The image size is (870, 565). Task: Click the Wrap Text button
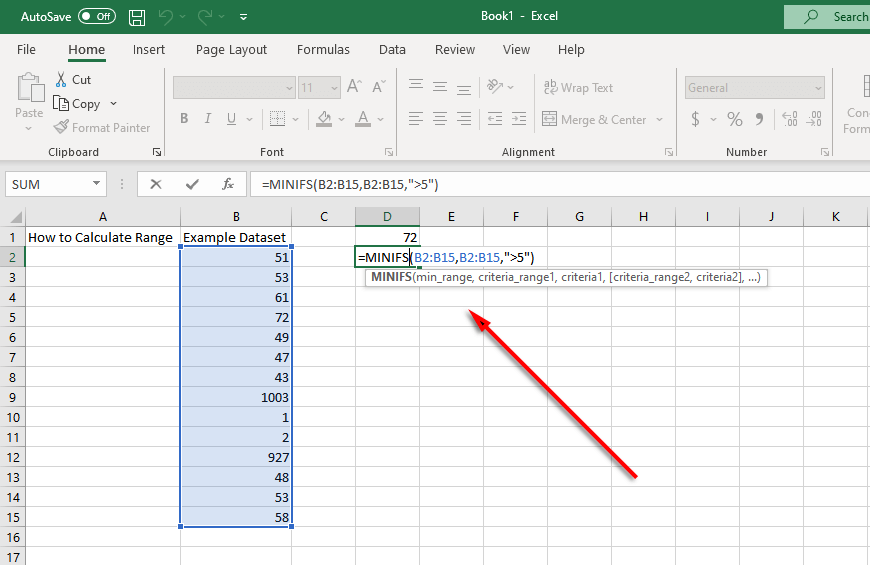point(578,88)
